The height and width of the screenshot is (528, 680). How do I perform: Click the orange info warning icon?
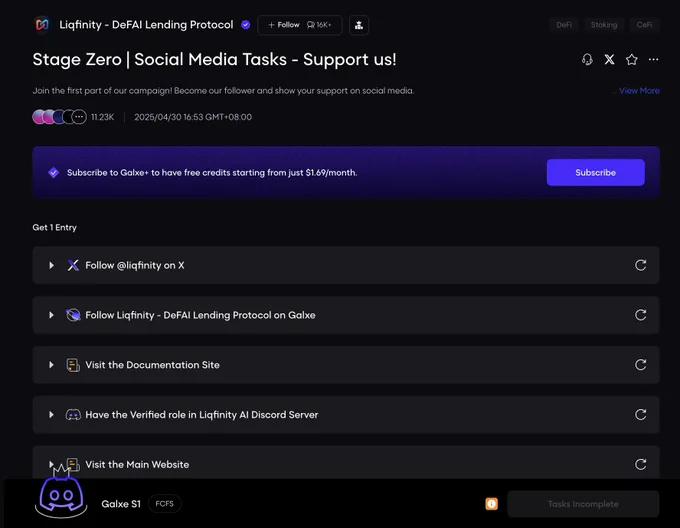click(491, 504)
